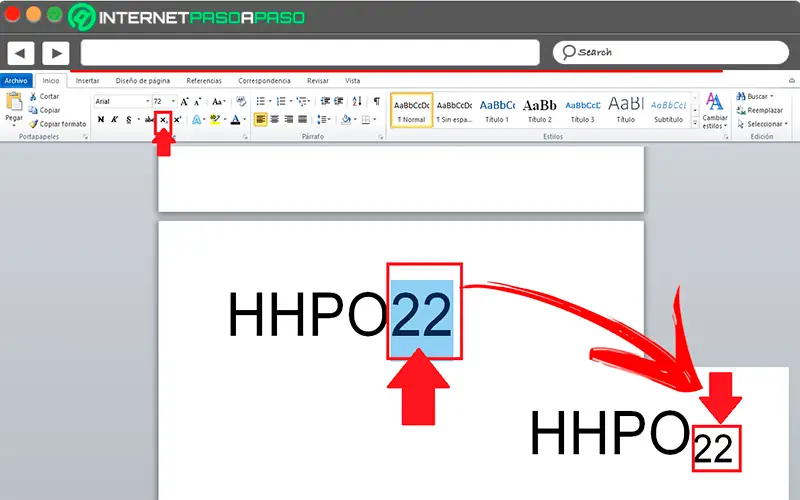Switch to the Insertar tab
800x500 pixels.
87,81
